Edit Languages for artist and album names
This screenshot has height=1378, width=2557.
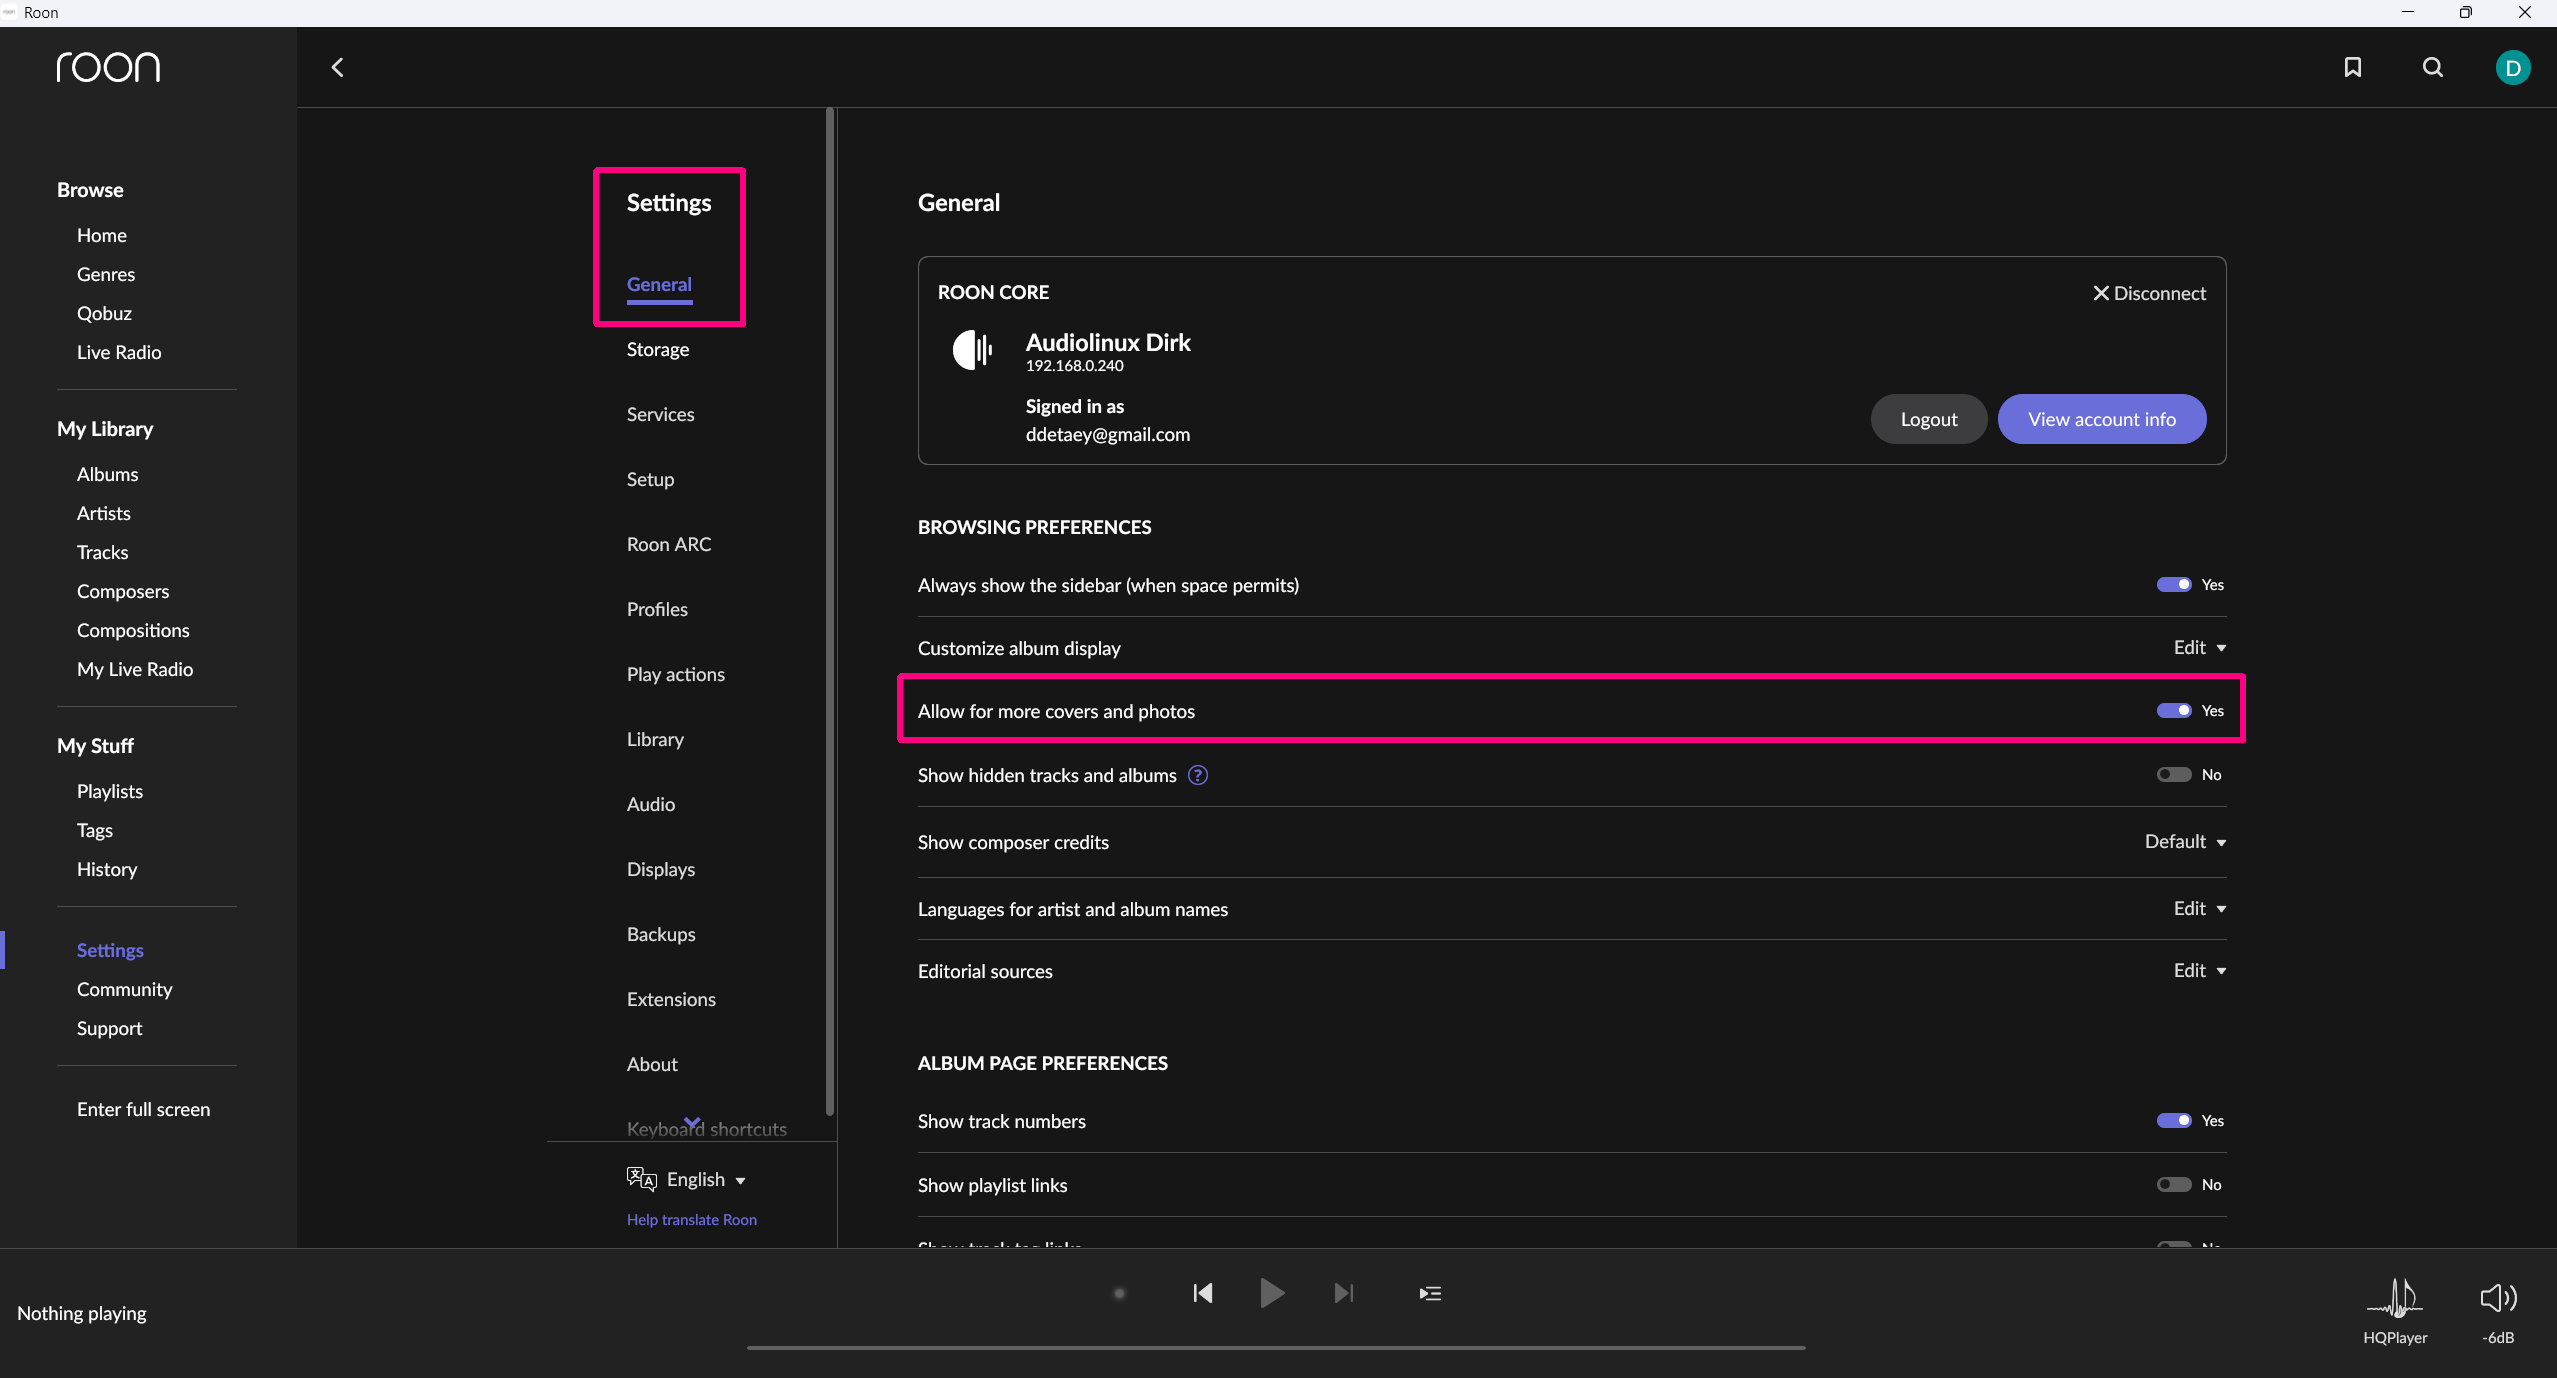pos(2199,909)
